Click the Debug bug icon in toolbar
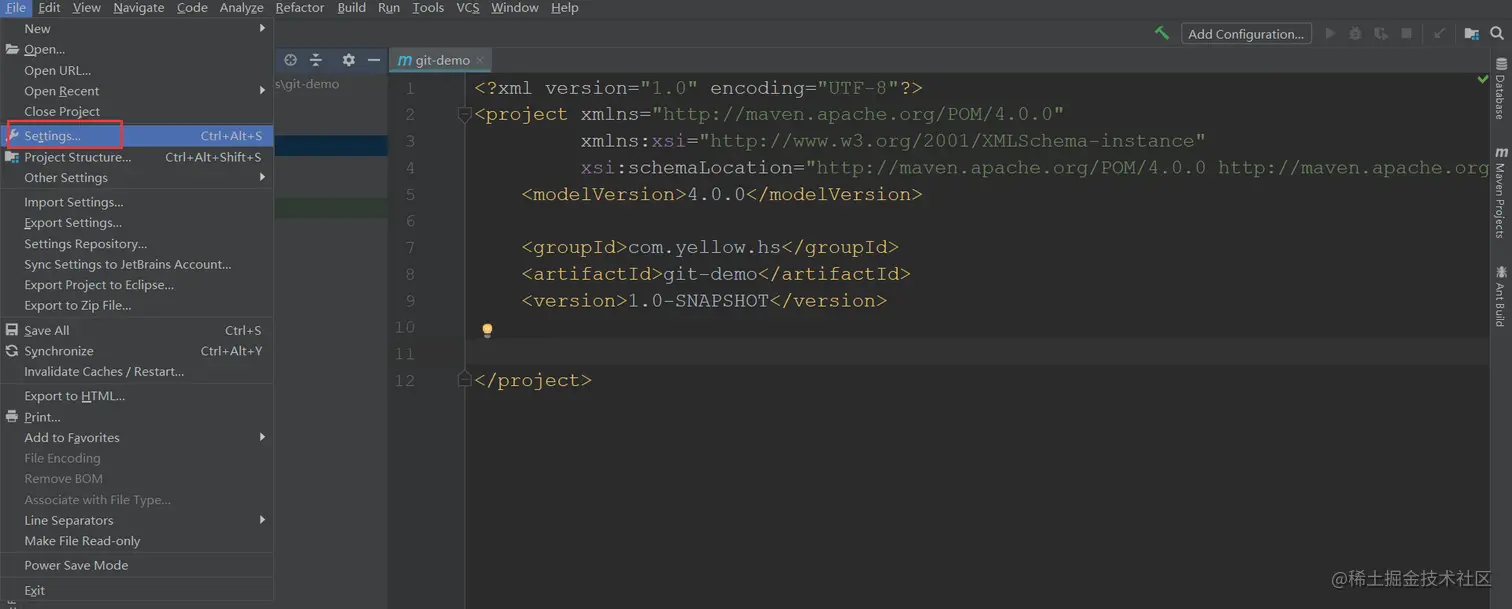 (x=1355, y=33)
